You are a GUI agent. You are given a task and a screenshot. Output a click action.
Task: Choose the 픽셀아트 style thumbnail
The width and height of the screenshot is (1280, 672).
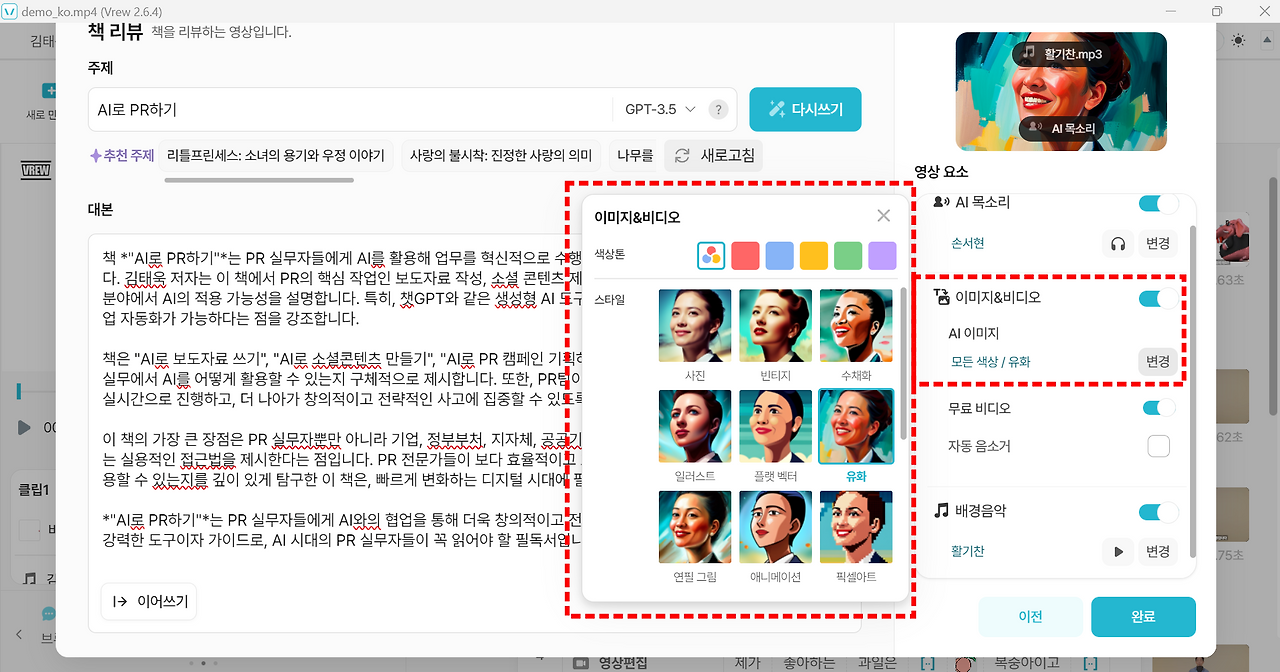click(855, 527)
